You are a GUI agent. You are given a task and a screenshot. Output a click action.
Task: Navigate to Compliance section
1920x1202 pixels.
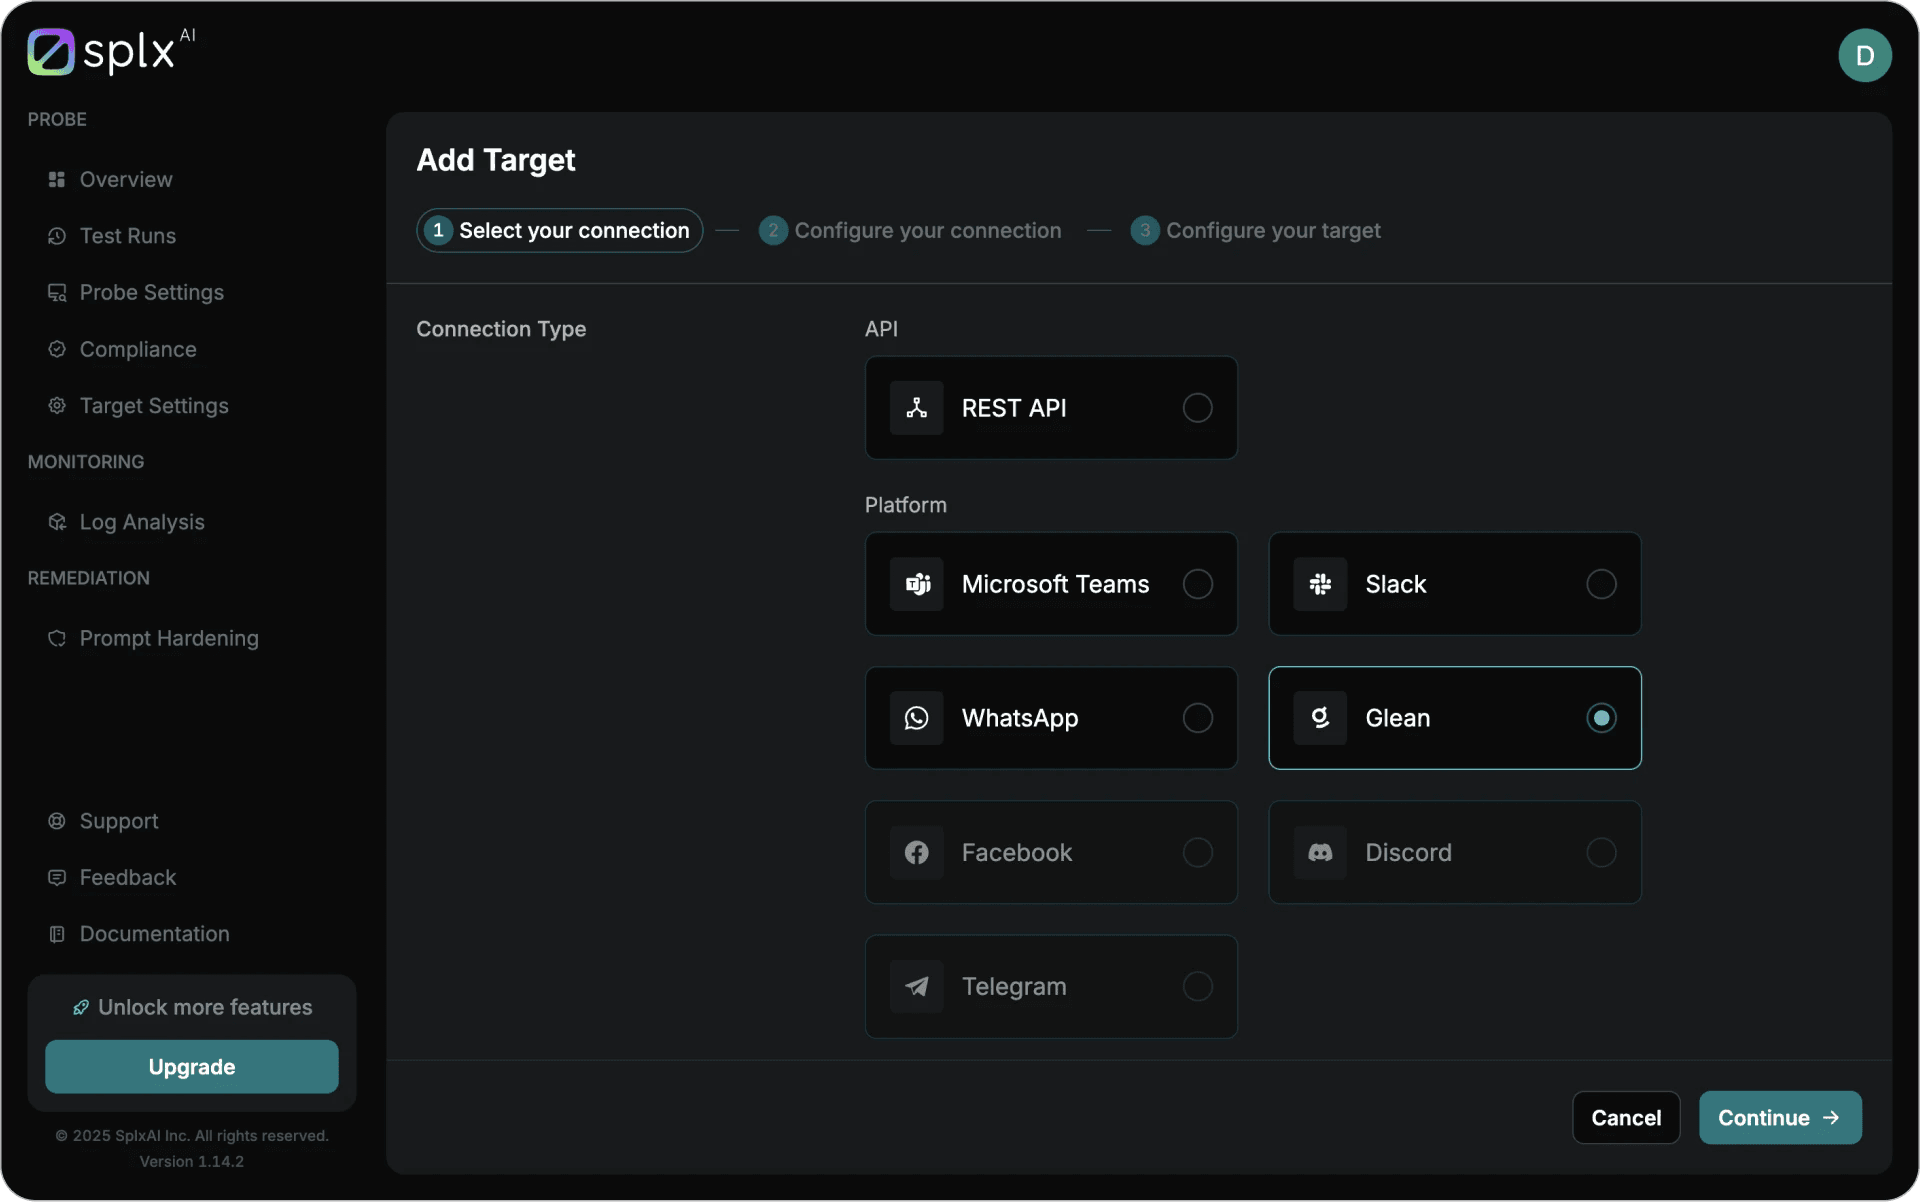point(138,349)
